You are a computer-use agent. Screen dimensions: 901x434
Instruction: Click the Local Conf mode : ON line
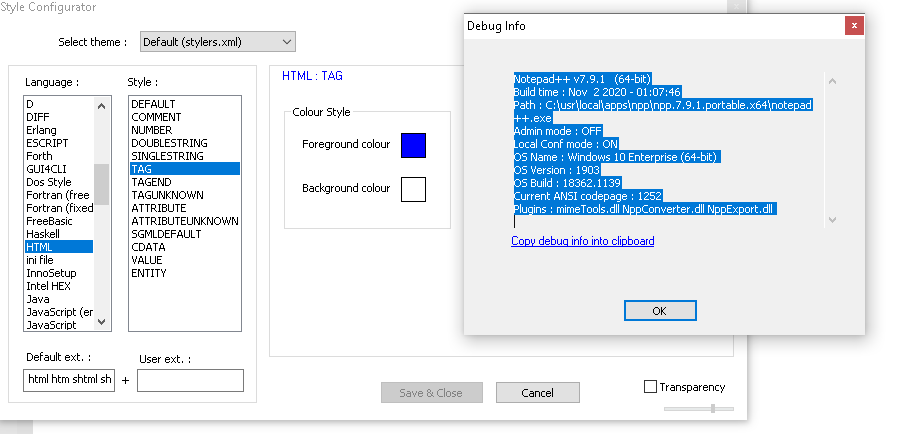pyautogui.click(x=566, y=144)
